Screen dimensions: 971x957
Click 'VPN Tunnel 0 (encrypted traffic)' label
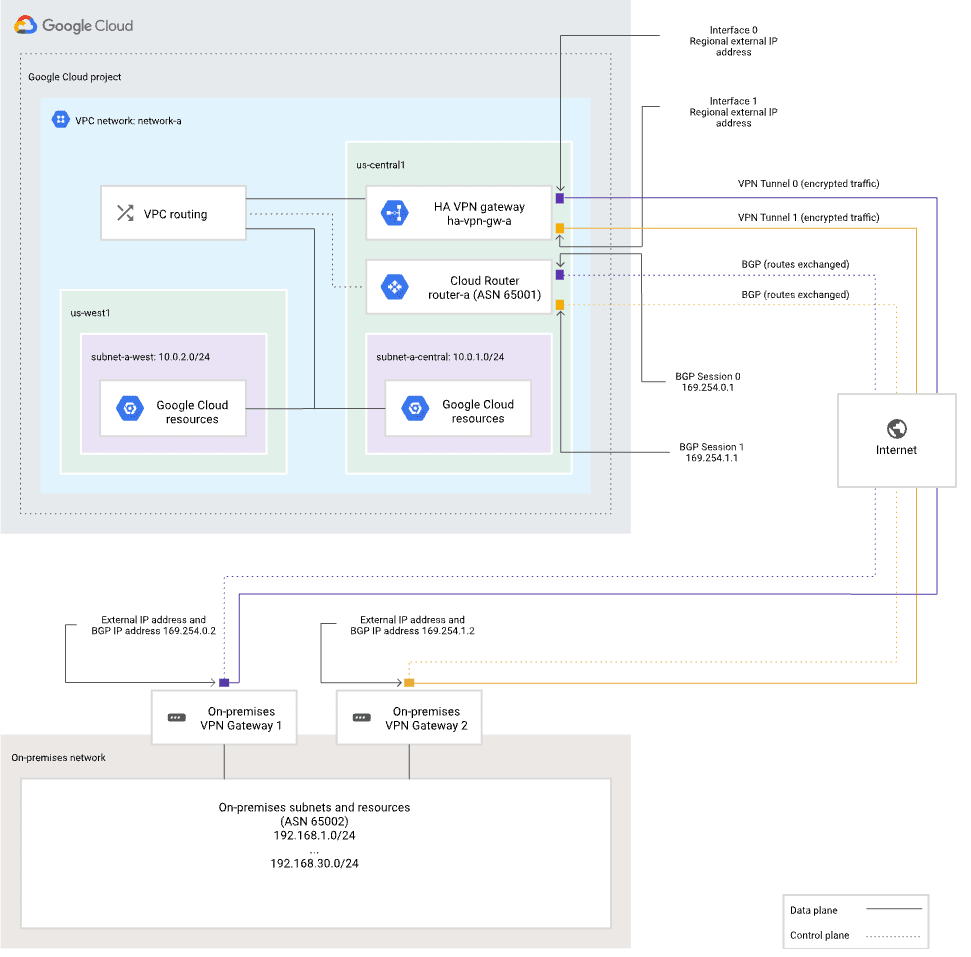point(808,183)
